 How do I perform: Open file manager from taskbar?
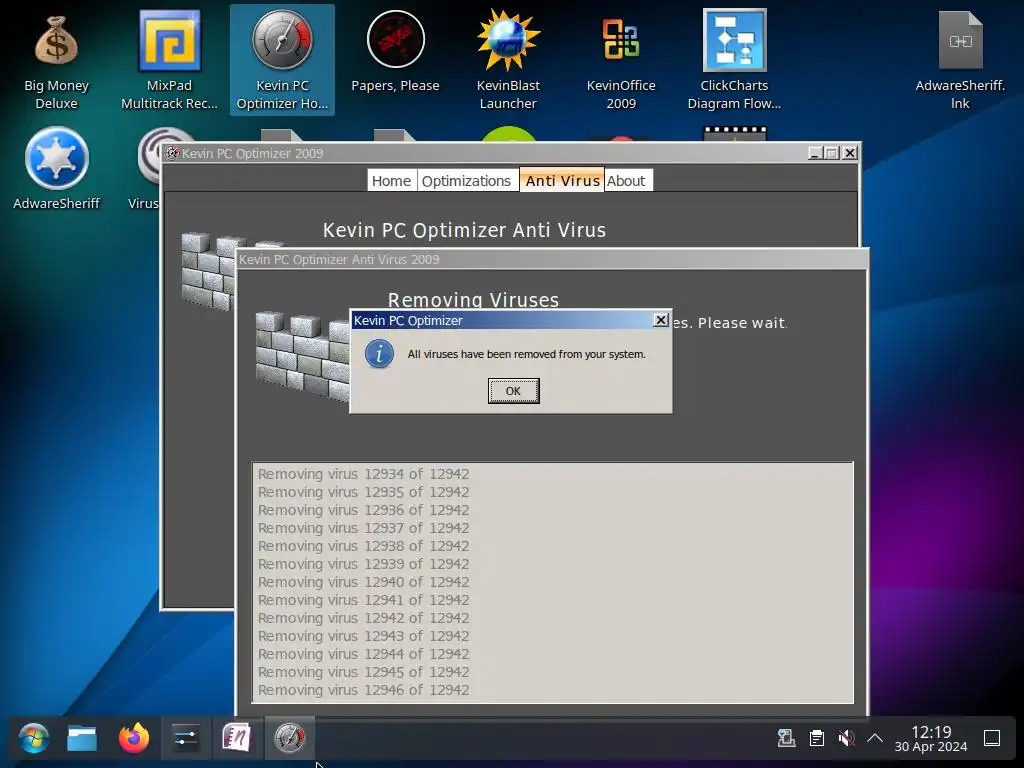click(x=82, y=739)
